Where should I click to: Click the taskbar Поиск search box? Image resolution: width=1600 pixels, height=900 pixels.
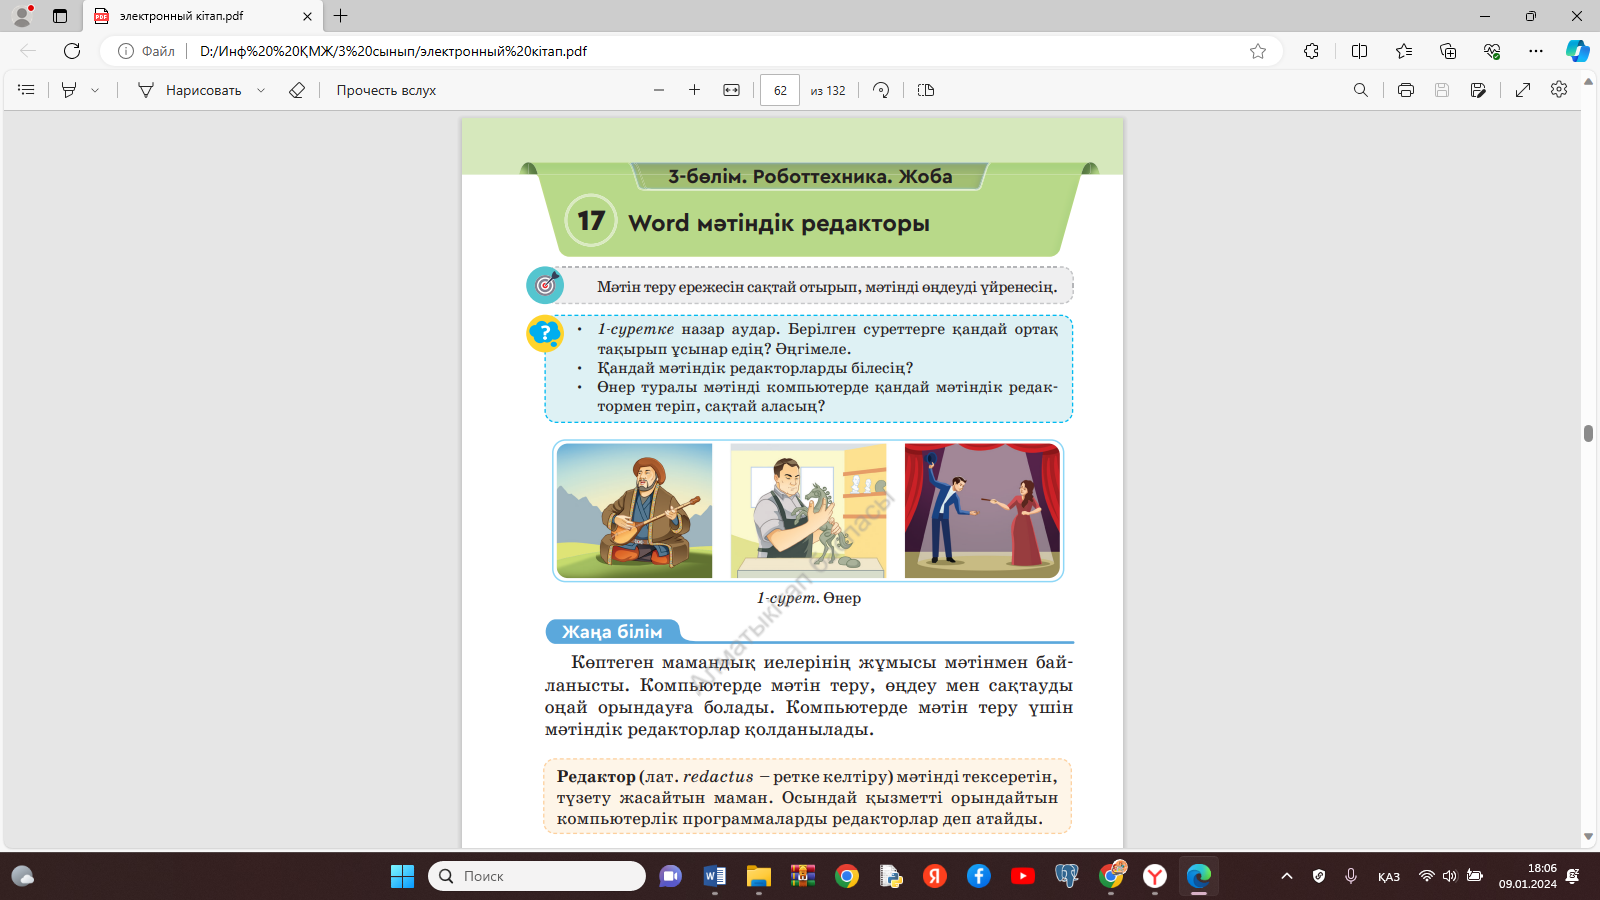pos(537,876)
